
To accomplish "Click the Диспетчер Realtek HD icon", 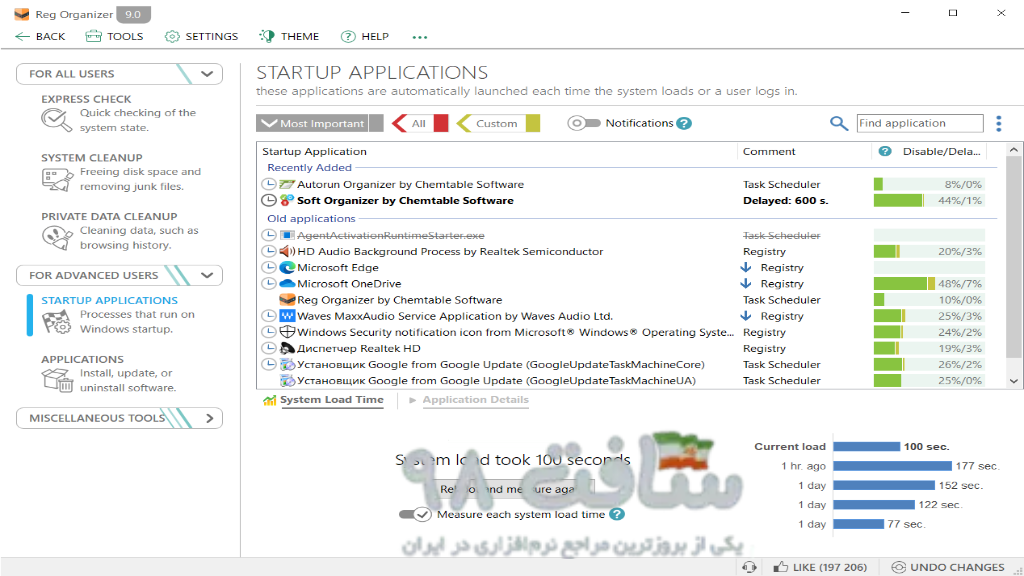I will pos(287,348).
